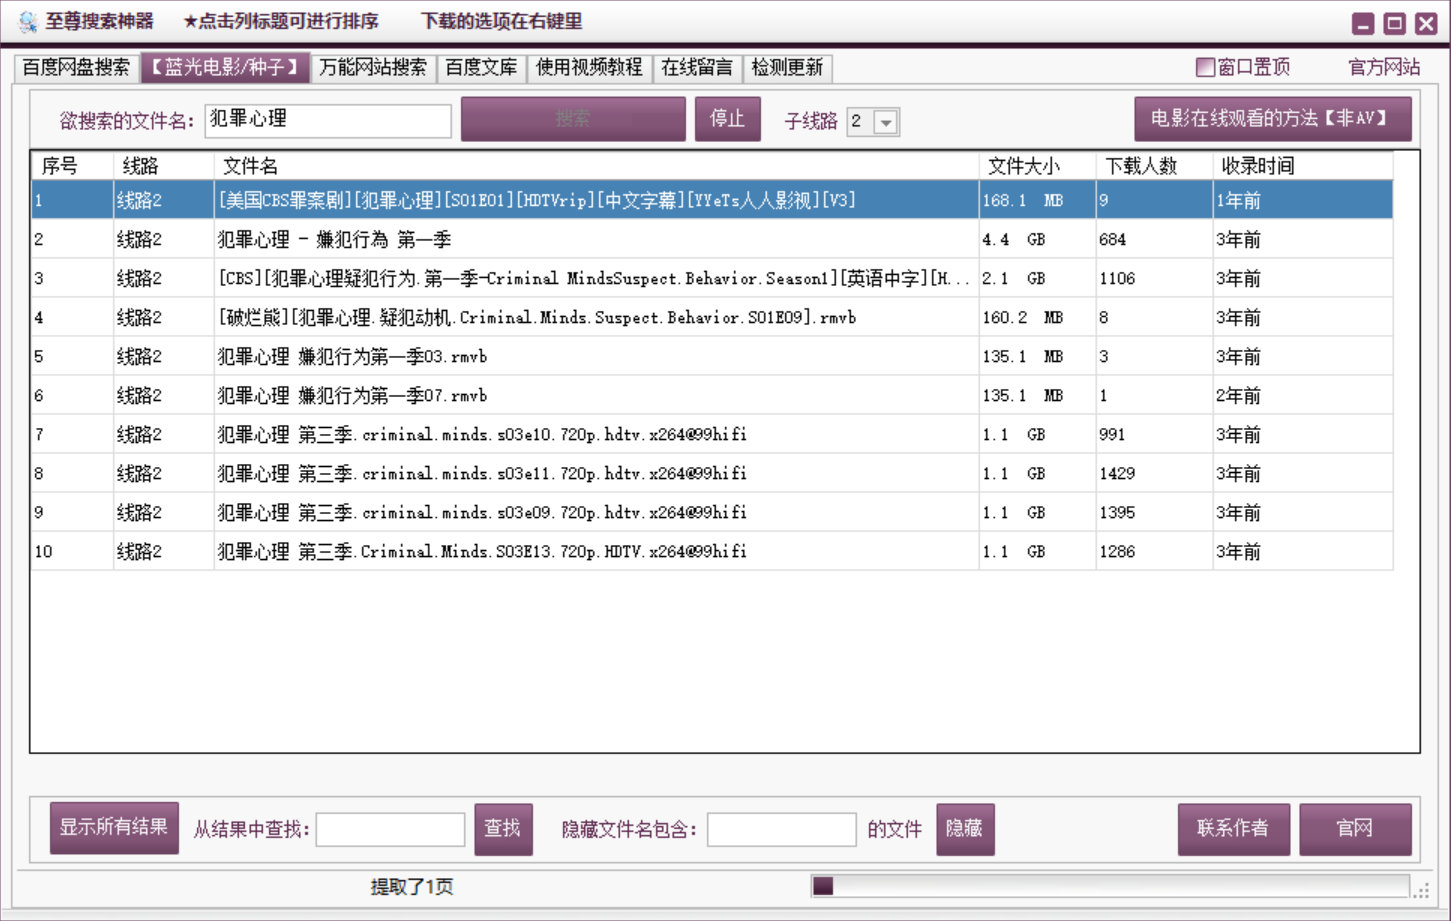Switch to the 百度网盘搜索 tab
1451x921 pixels.
pyautogui.click(x=76, y=67)
